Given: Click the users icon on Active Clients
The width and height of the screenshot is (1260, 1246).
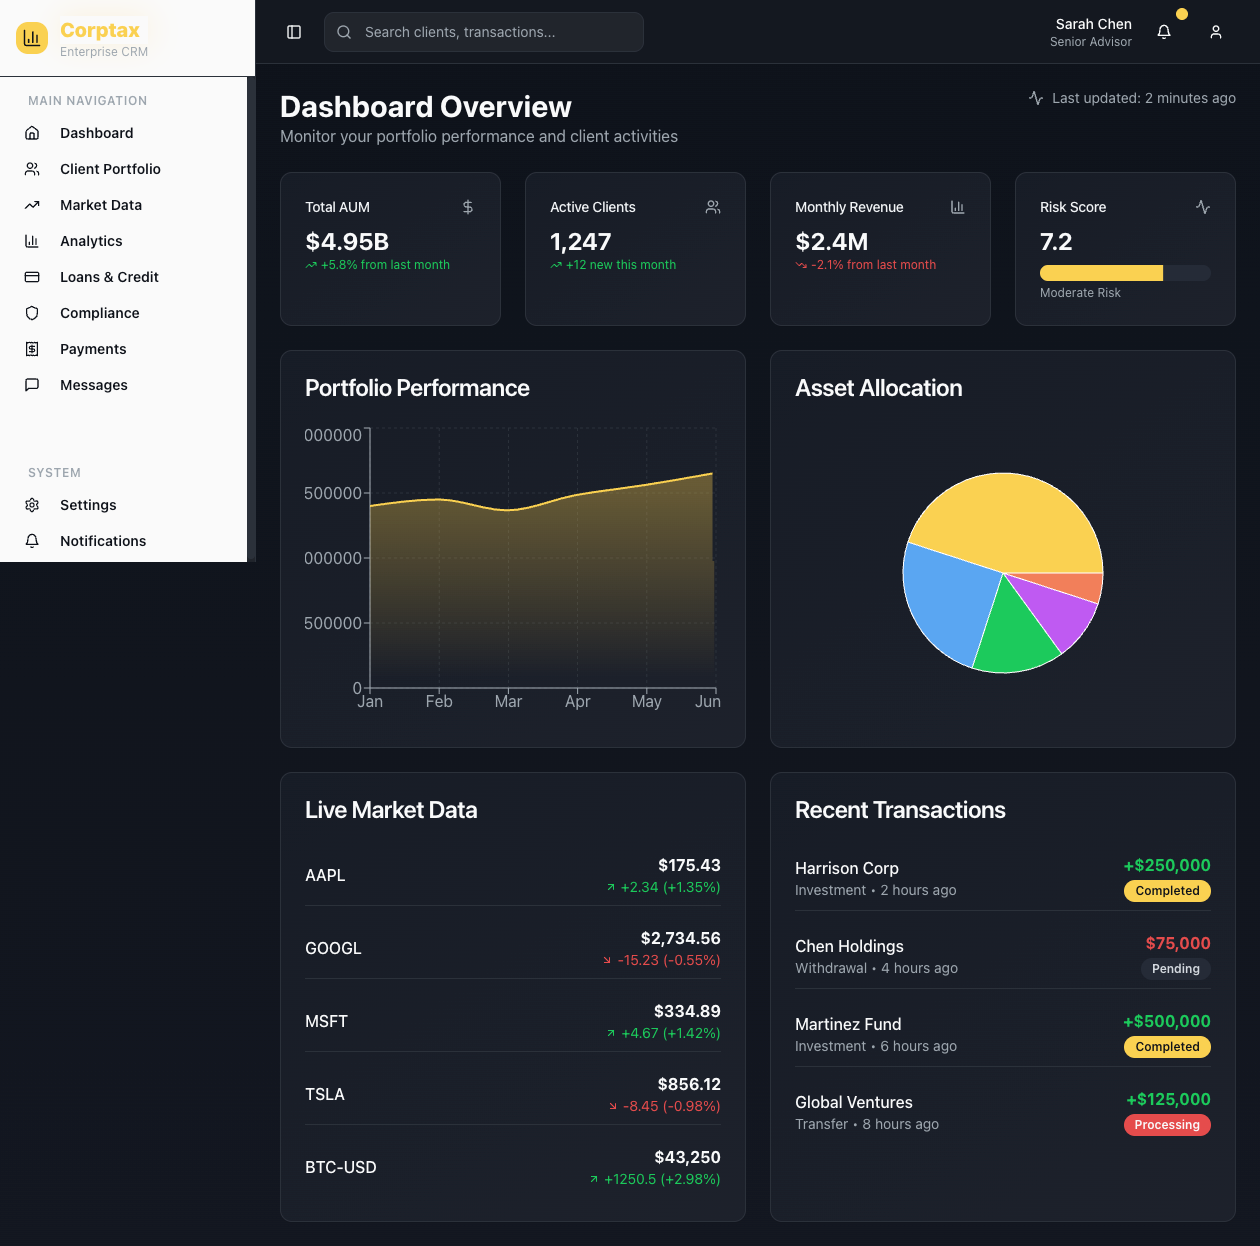Looking at the screenshot, I should click(713, 207).
